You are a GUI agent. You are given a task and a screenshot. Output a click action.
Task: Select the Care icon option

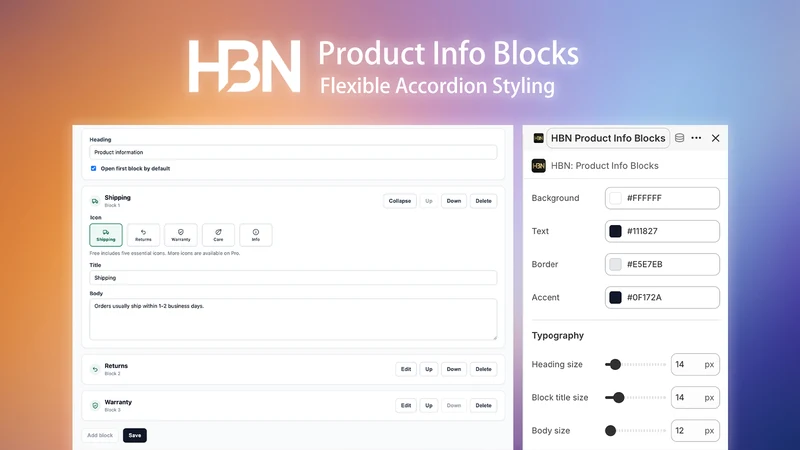coord(218,235)
